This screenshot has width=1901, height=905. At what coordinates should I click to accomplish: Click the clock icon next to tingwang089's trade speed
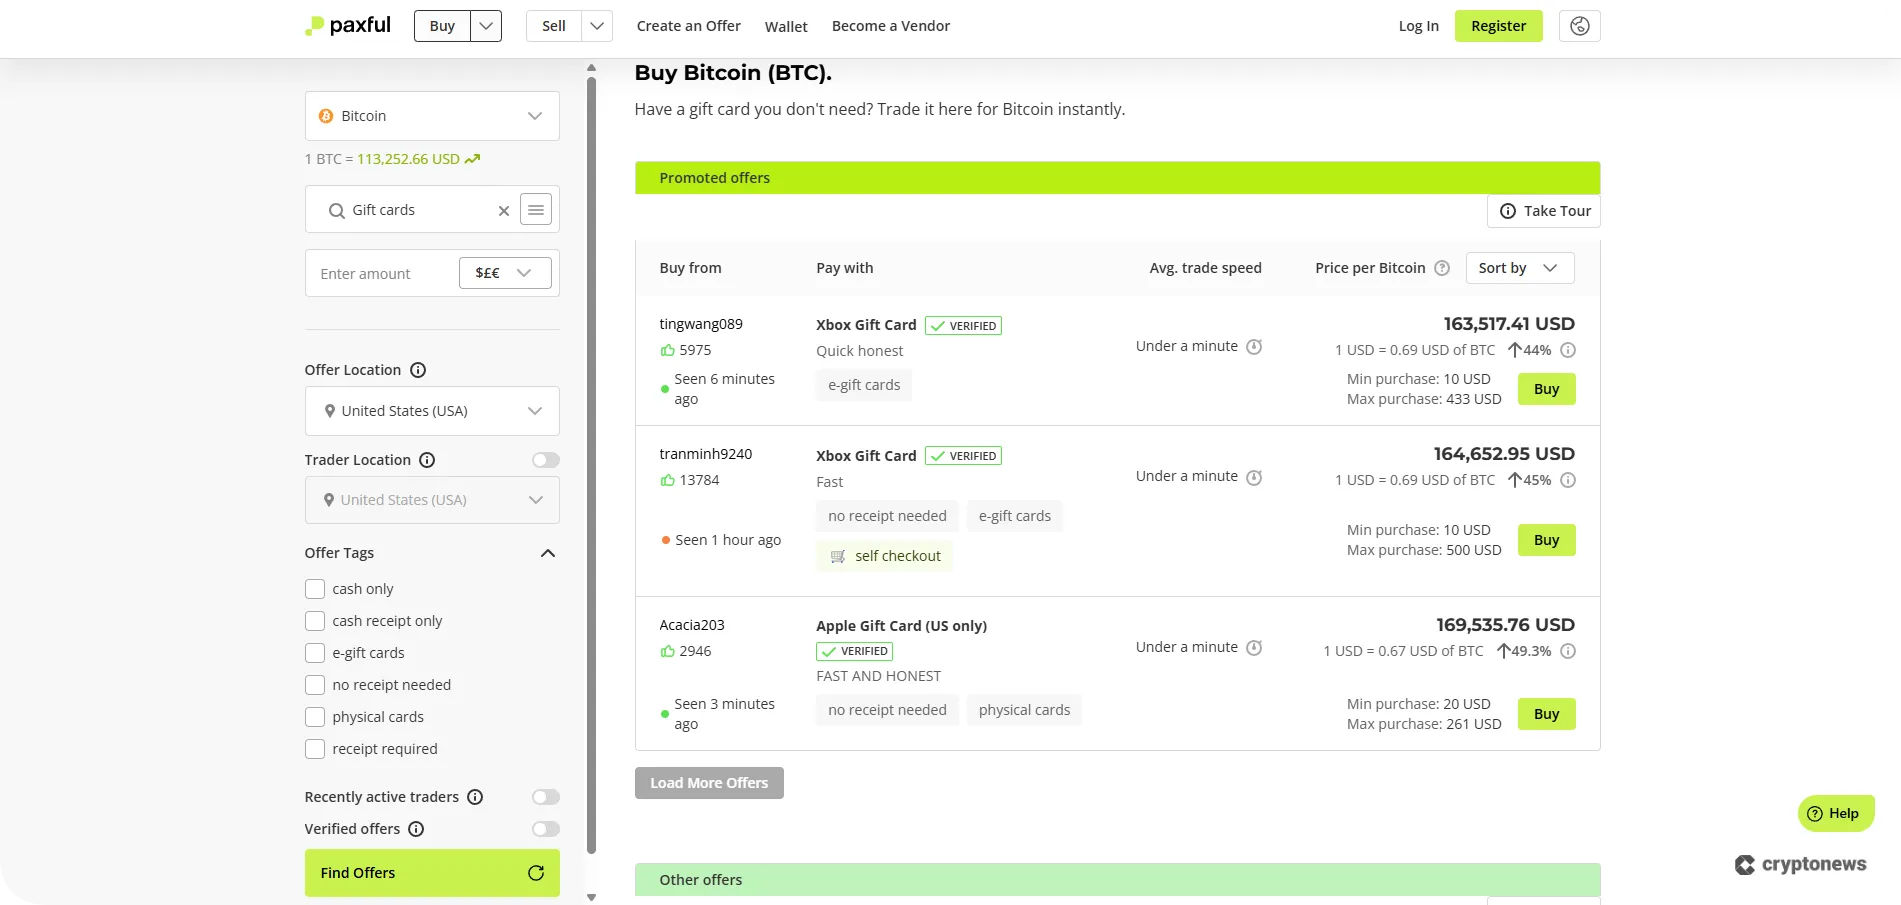pyautogui.click(x=1255, y=346)
